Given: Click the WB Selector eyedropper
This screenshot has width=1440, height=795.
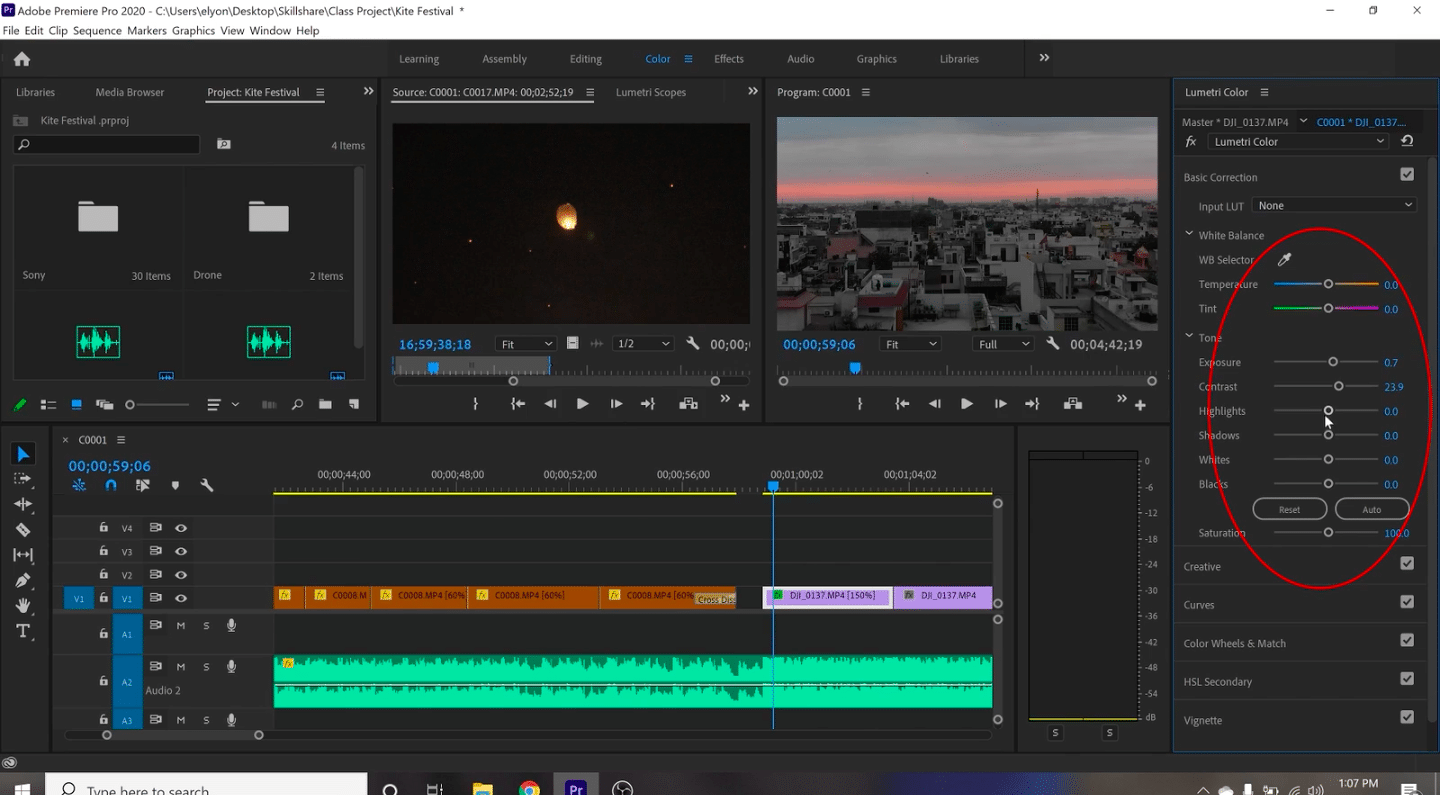Looking at the screenshot, I should [1285, 260].
